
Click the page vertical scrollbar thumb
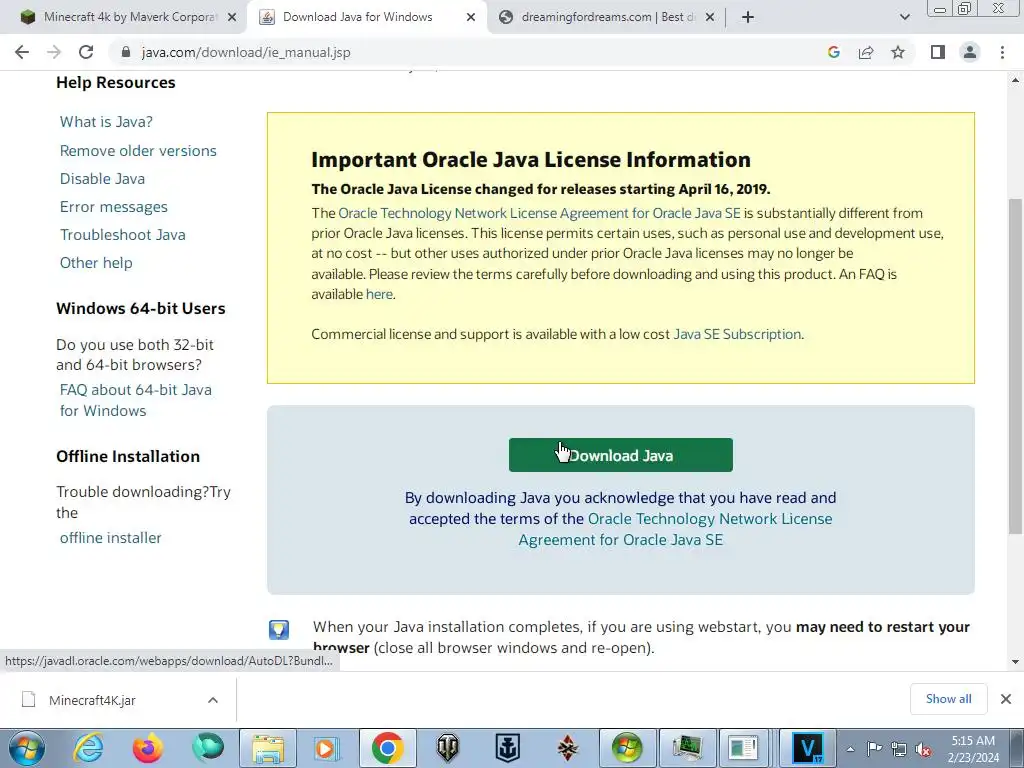tap(1015, 366)
